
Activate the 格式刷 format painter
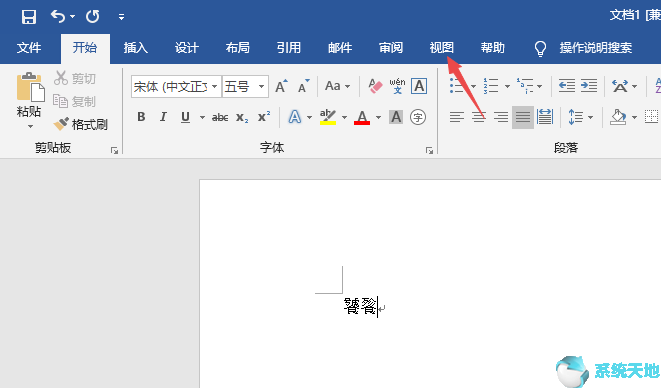pos(81,124)
